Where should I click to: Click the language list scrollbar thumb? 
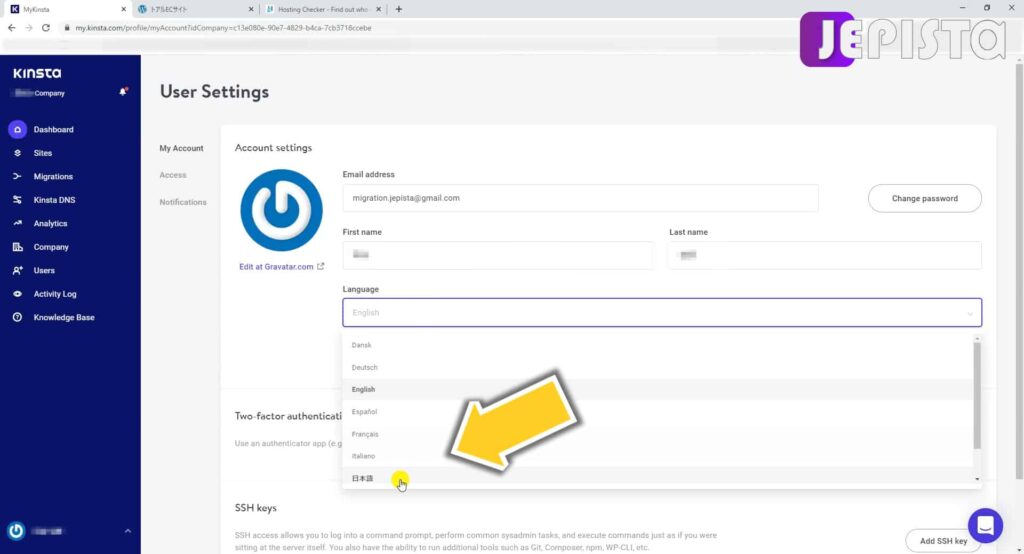(x=977, y=395)
